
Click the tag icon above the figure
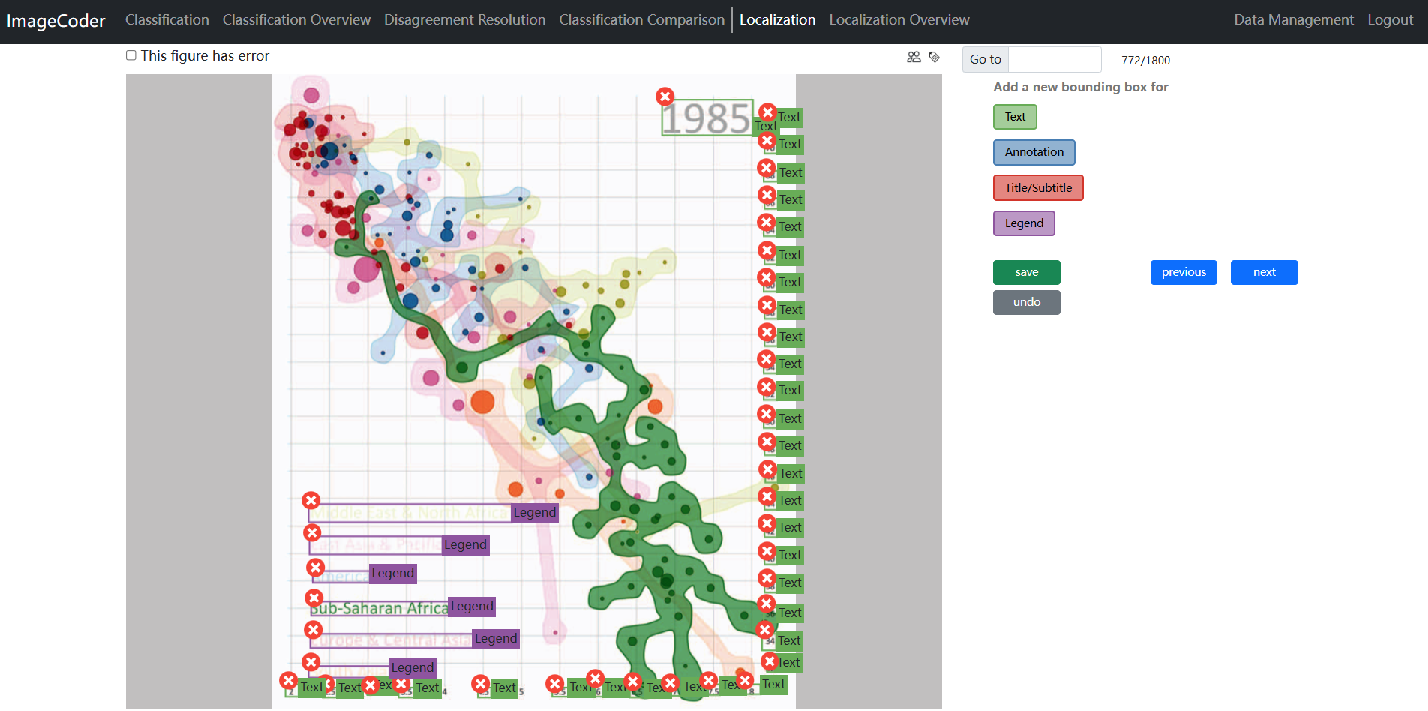point(934,57)
